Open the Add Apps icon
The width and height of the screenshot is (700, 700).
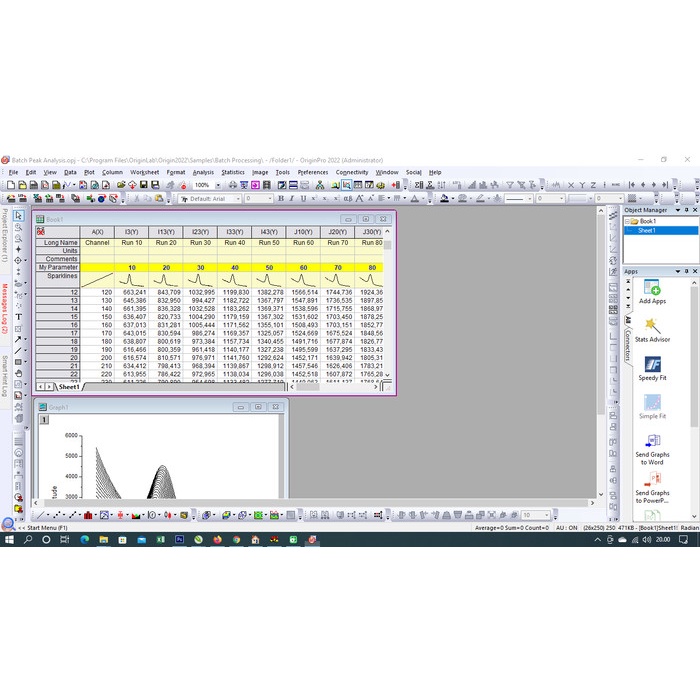[x=652, y=292]
